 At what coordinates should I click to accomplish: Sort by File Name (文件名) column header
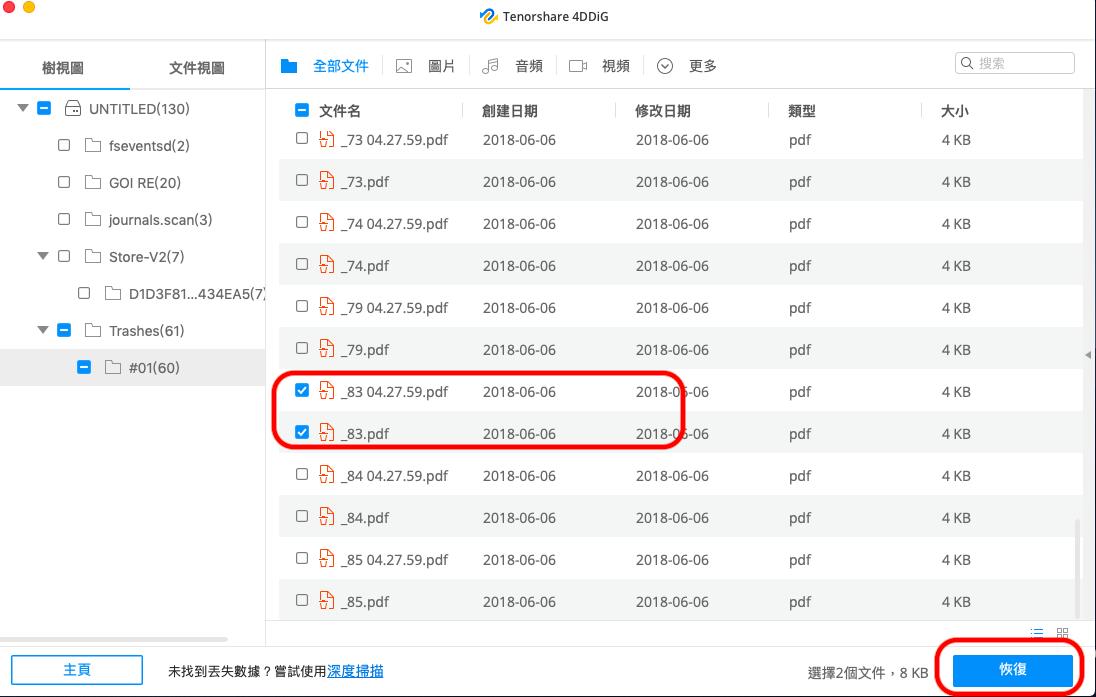pyautogui.click(x=340, y=111)
